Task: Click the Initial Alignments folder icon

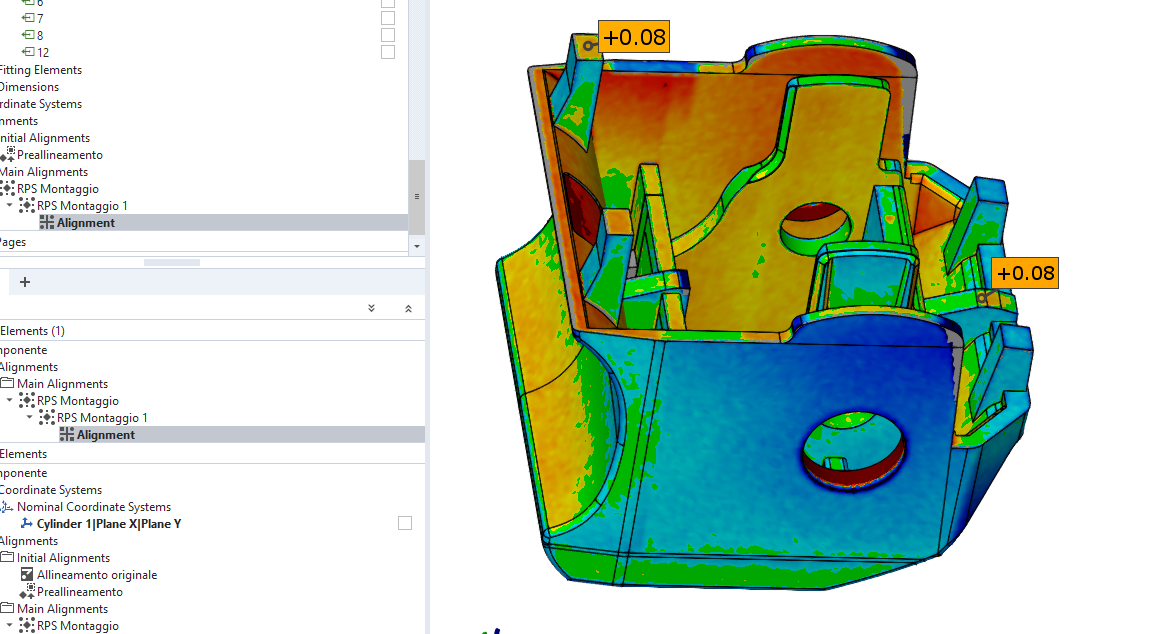Action: [x=7, y=558]
